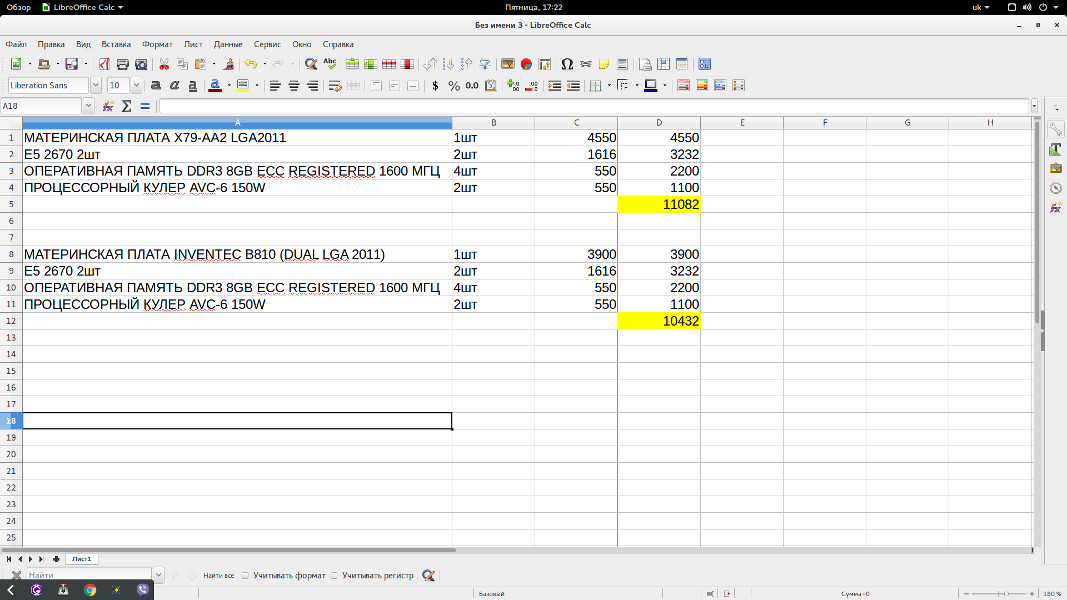This screenshot has width=1067, height=600.
Task: Expand the Name Box dropdown
Action: 88,106
